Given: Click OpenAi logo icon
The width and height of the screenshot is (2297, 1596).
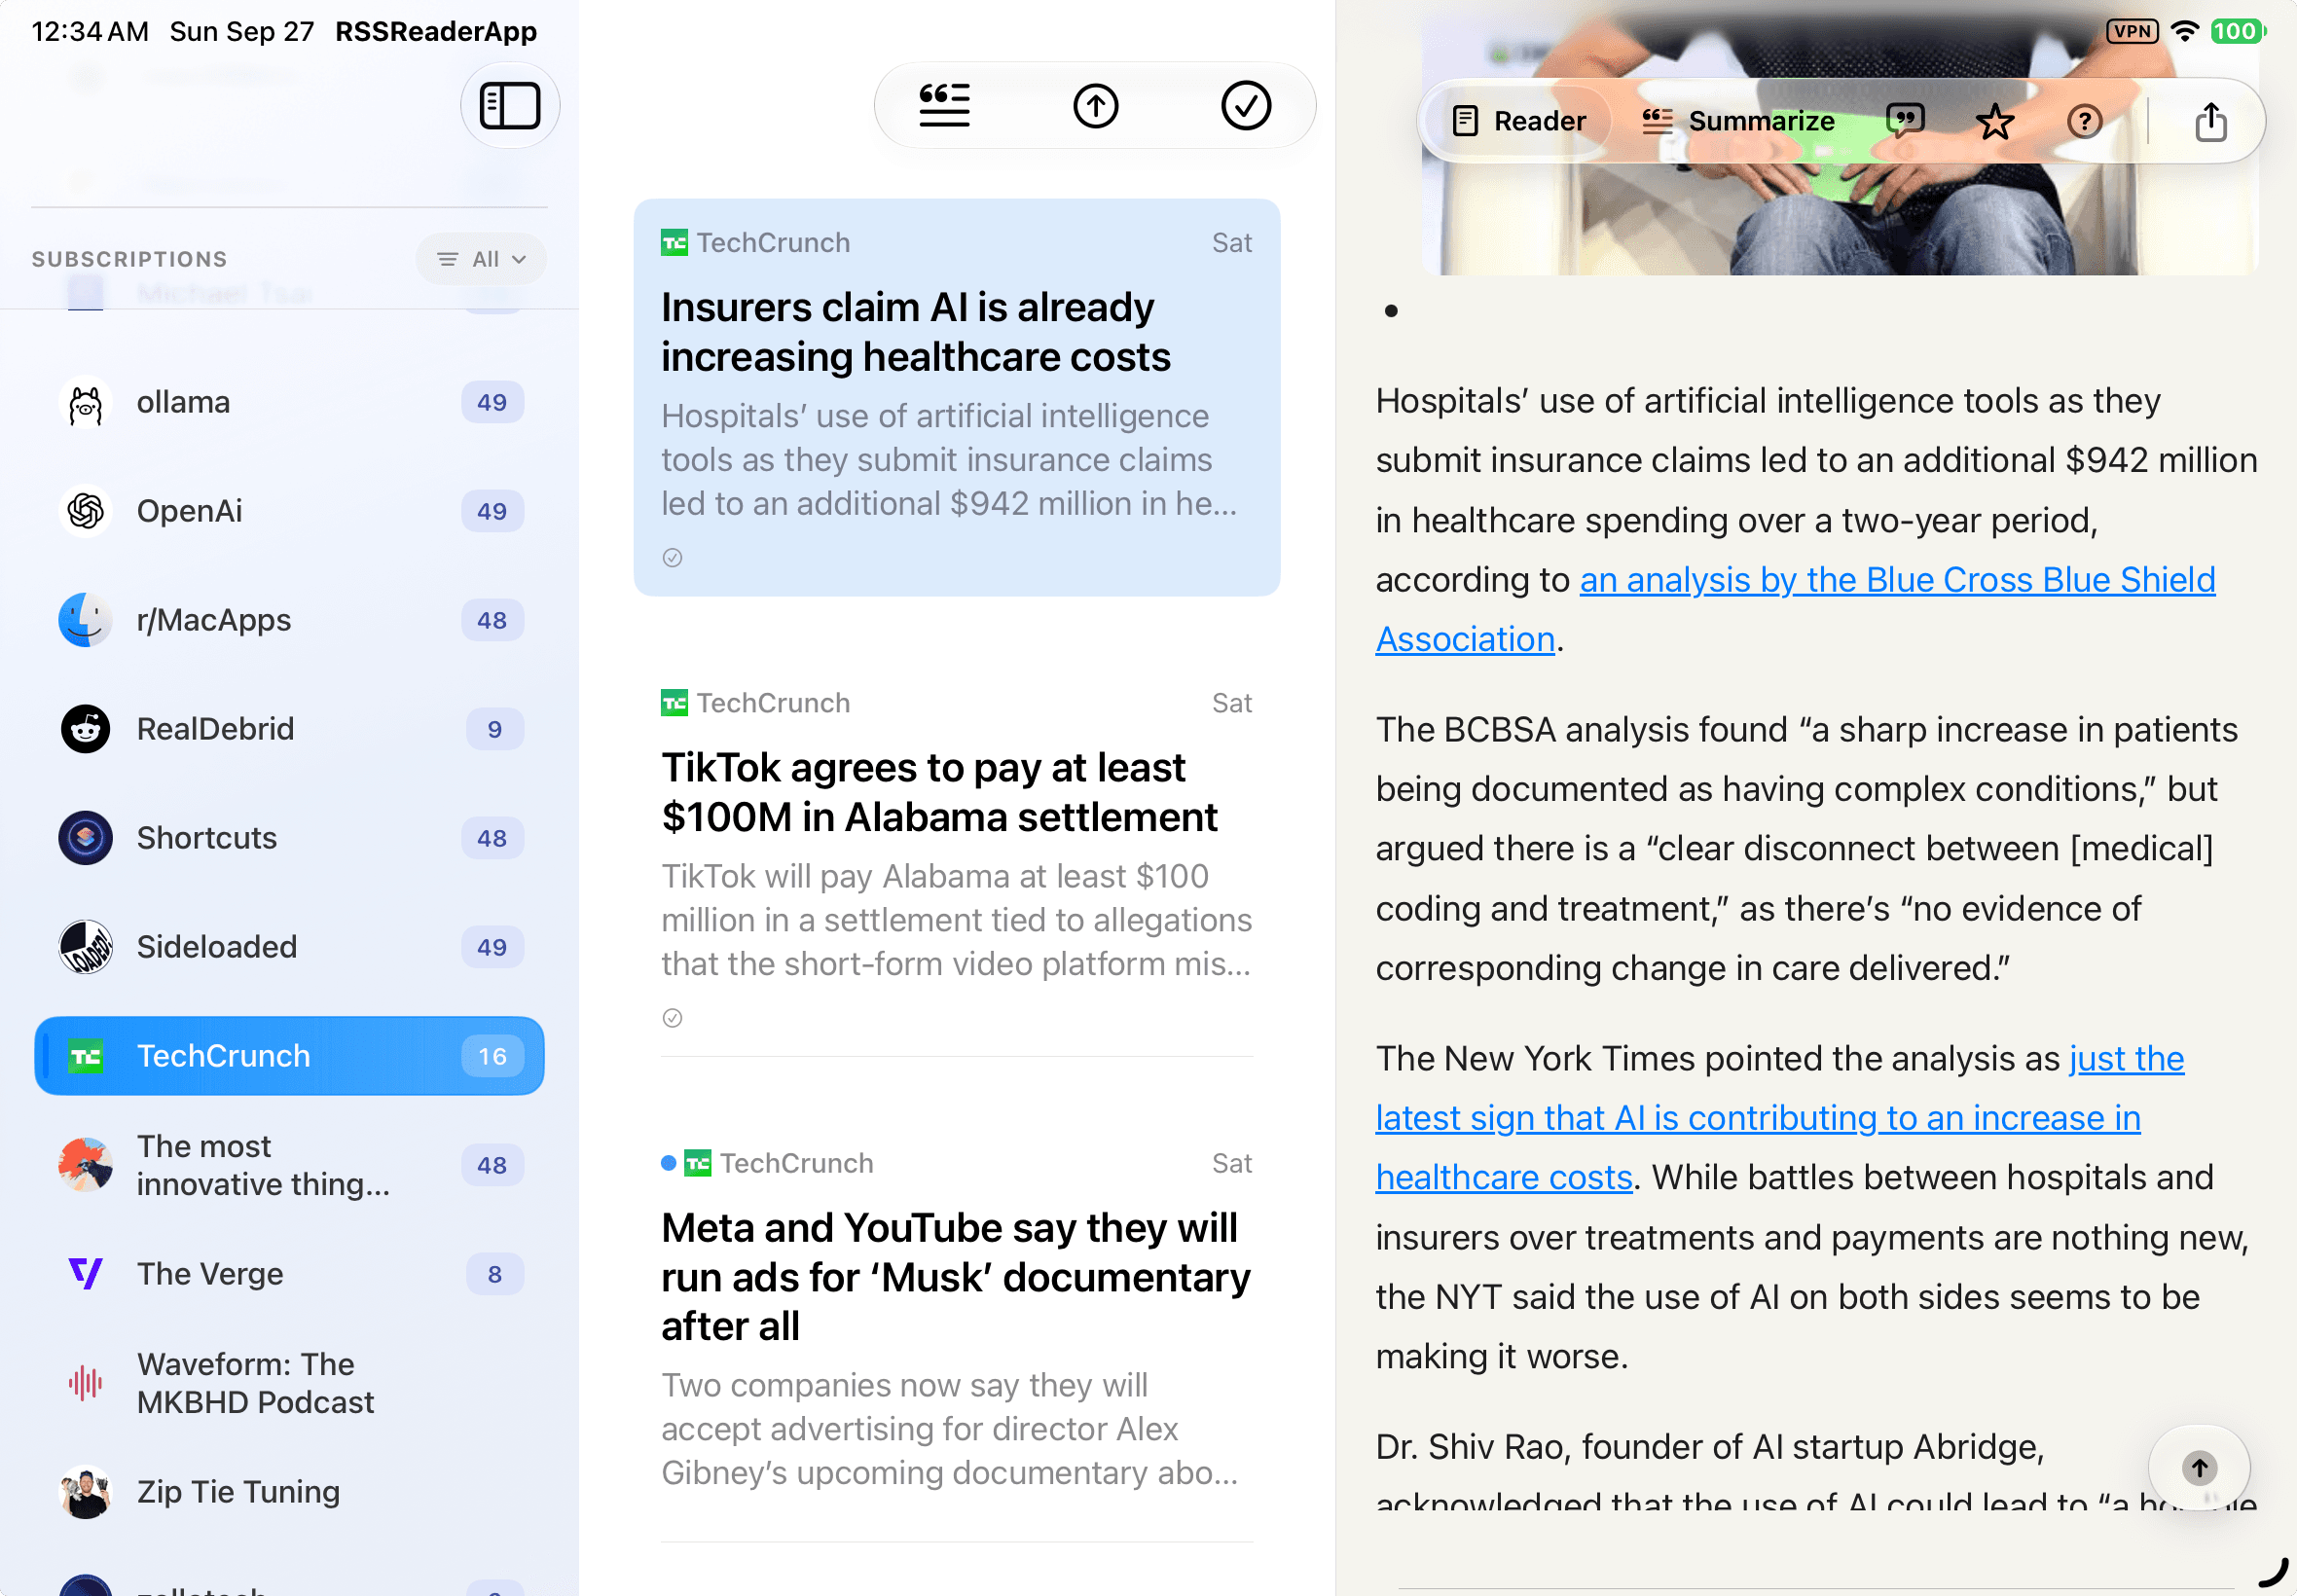Looking at the screenshot, I should 86,511.
